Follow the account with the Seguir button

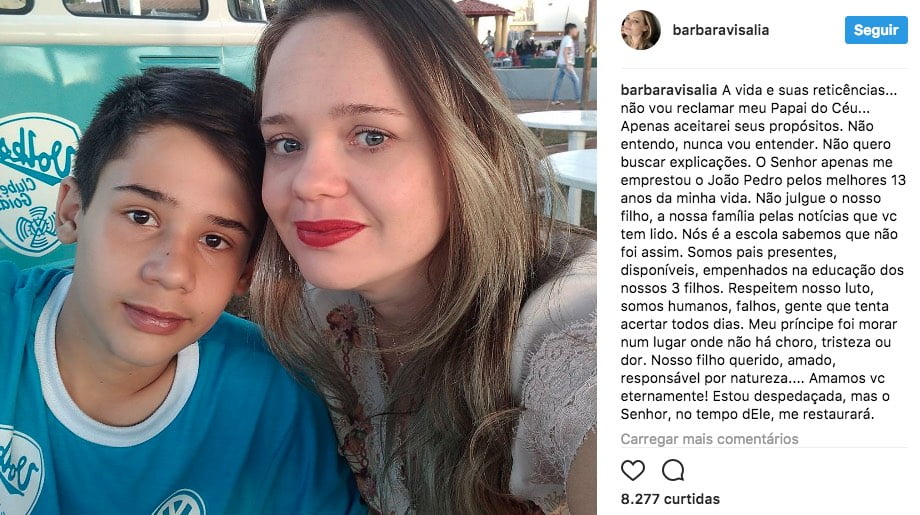pos(876,30)
